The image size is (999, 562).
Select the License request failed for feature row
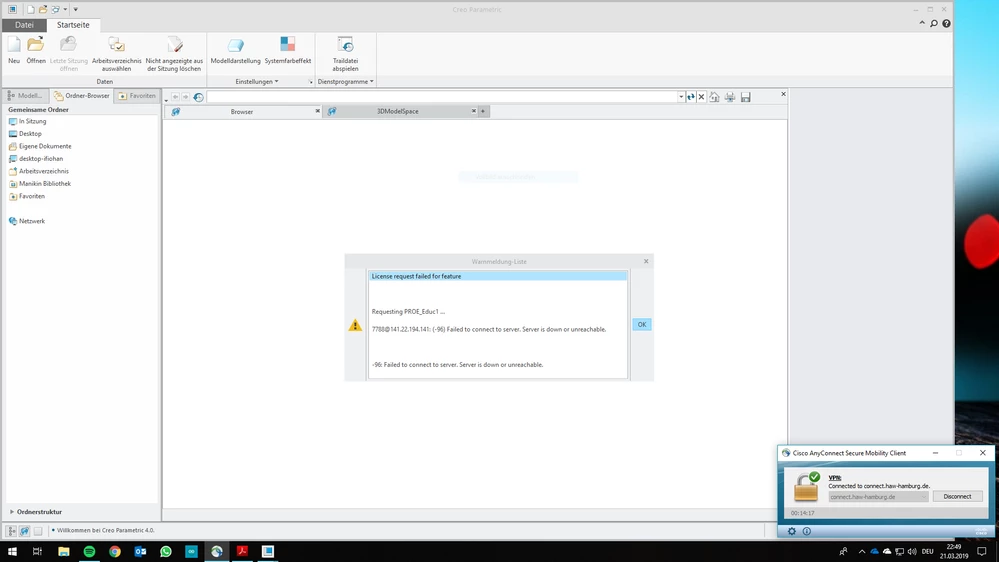pos(498,276)
